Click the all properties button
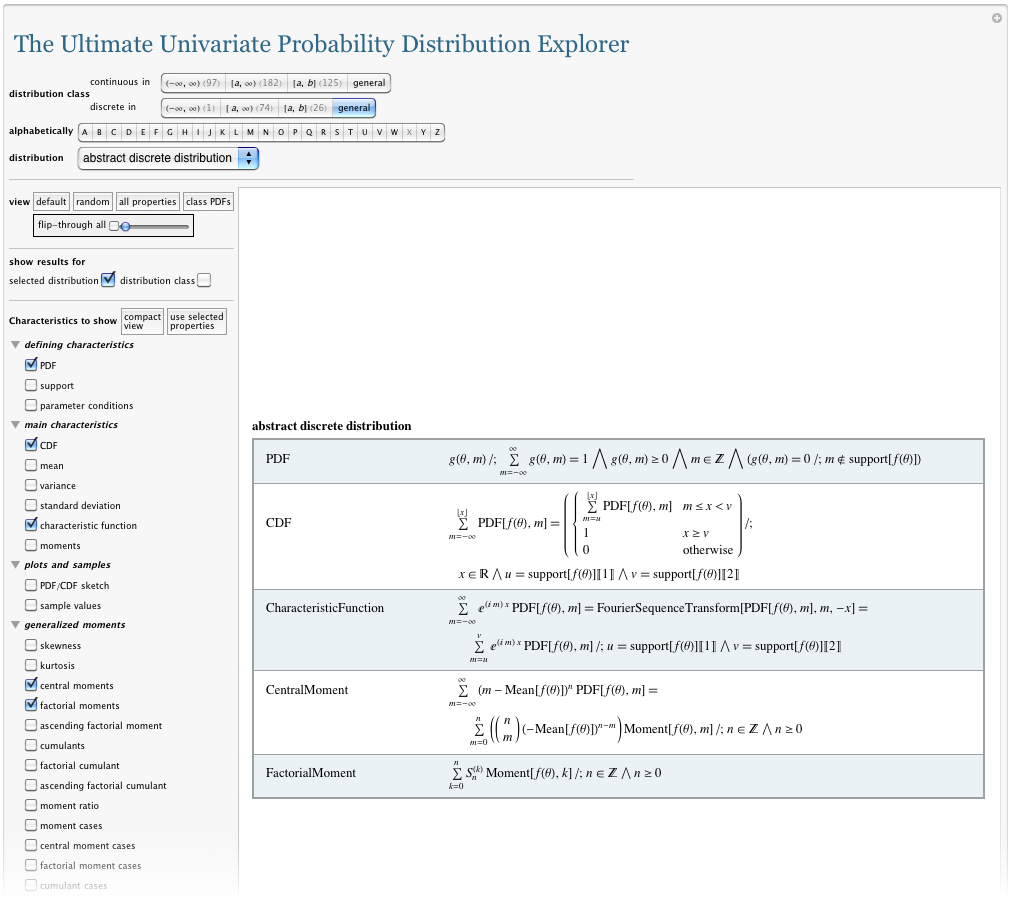 tap(147, 202)
